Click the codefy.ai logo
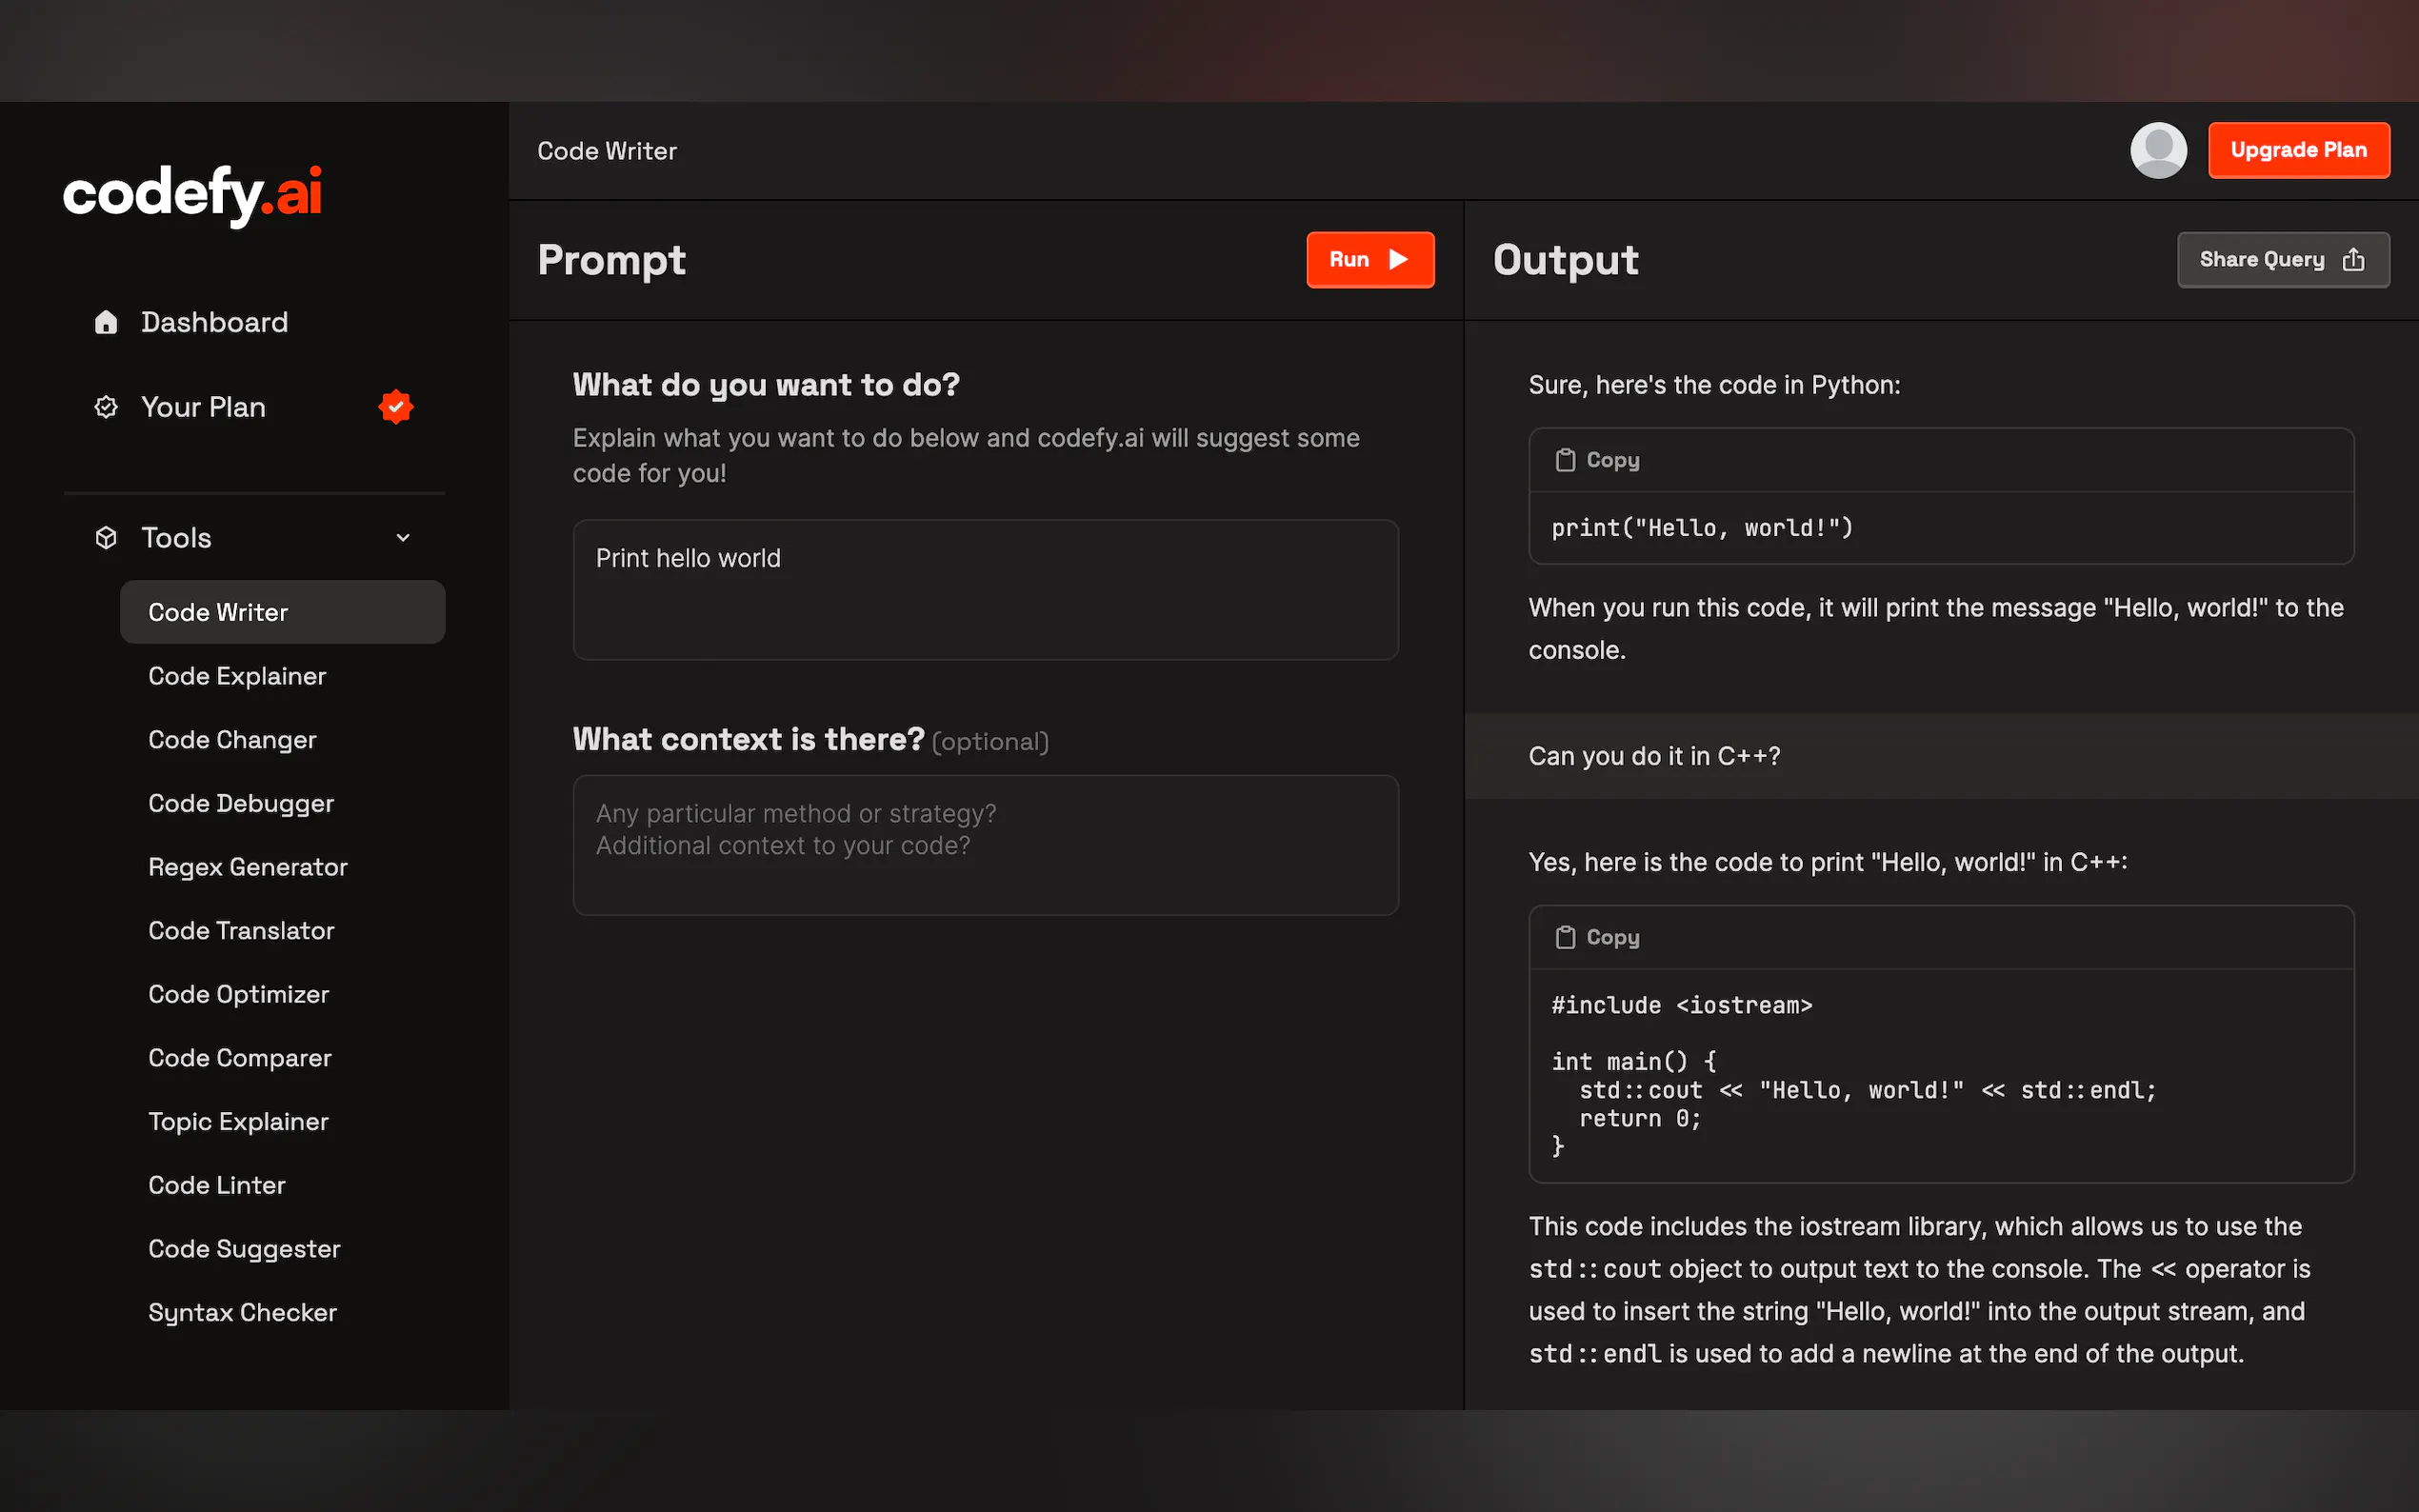2419x1512 pixels. click(192, 193)
